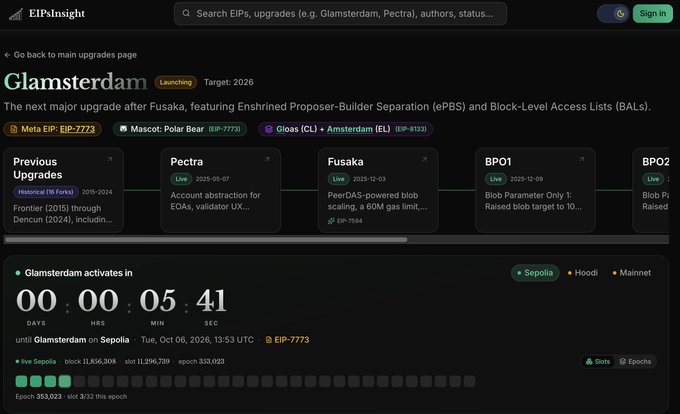Go back to main upgrades page
Screen dimensions: 680x414
click(71, 55)
